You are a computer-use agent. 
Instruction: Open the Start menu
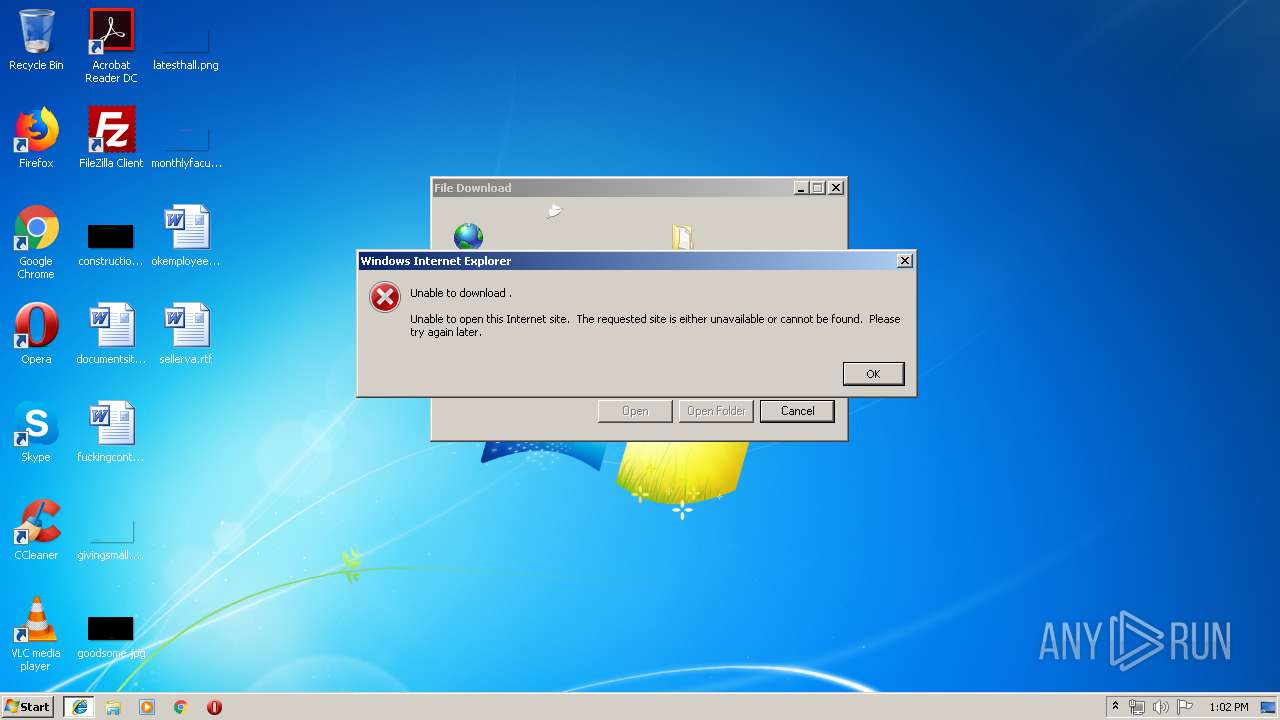coord(28,707)
